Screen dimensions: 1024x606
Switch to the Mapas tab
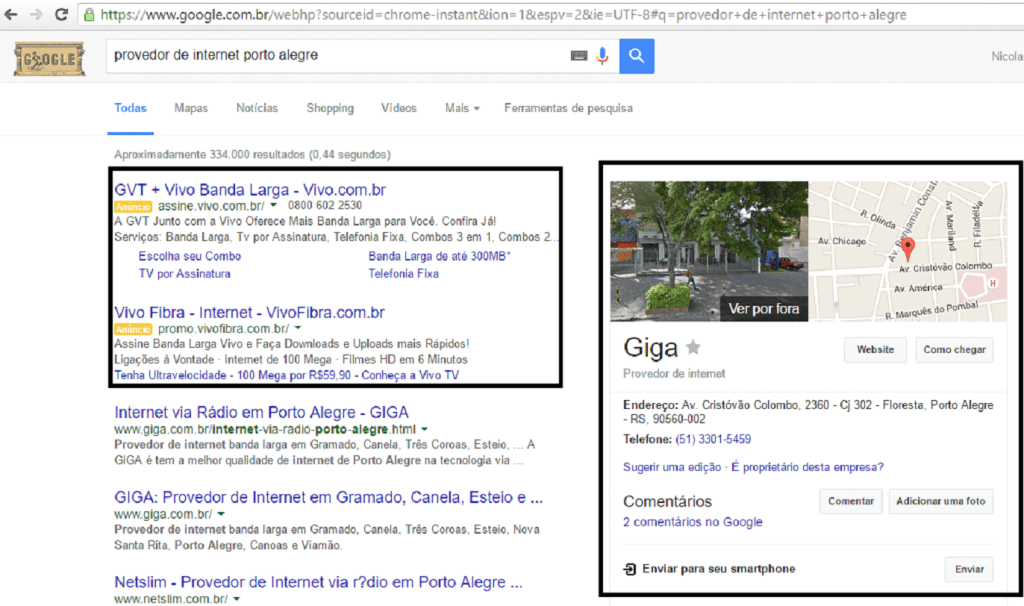[x=191, y=108]
